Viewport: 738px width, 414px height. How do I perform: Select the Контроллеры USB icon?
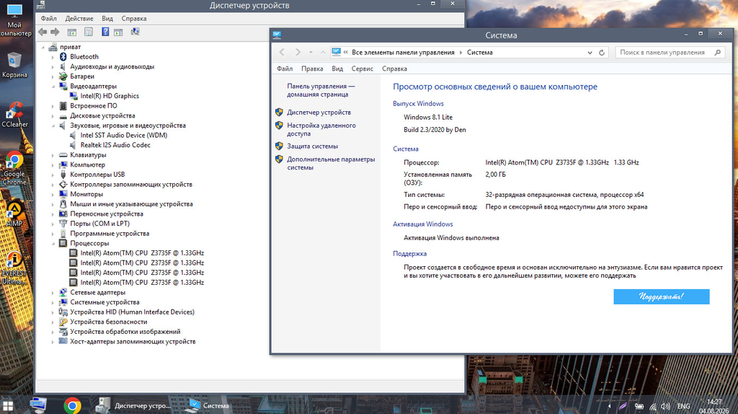tap(63, 175)
